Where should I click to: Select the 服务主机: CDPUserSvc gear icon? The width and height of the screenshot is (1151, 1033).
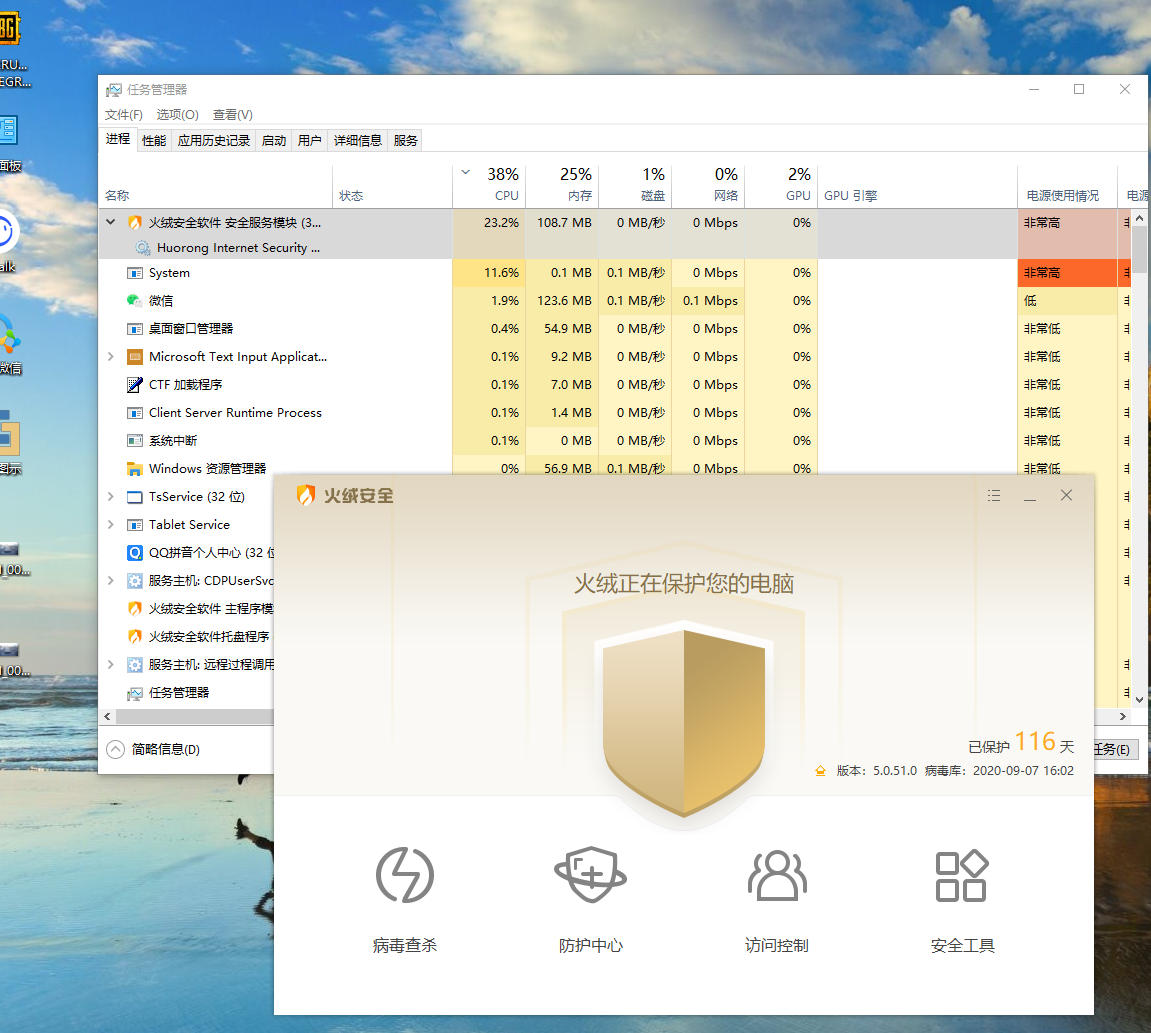coord(134,581)
